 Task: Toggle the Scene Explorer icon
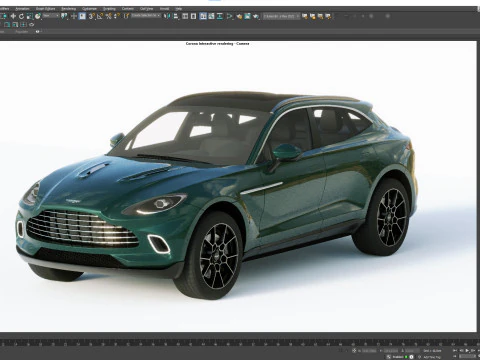[x=185, y=16]
